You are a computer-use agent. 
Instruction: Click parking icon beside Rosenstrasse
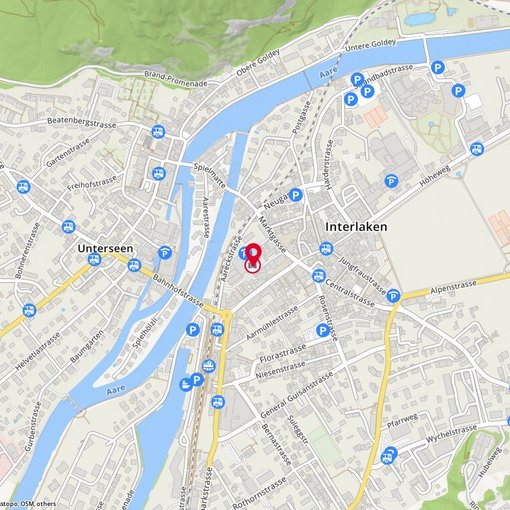(323, 331)
